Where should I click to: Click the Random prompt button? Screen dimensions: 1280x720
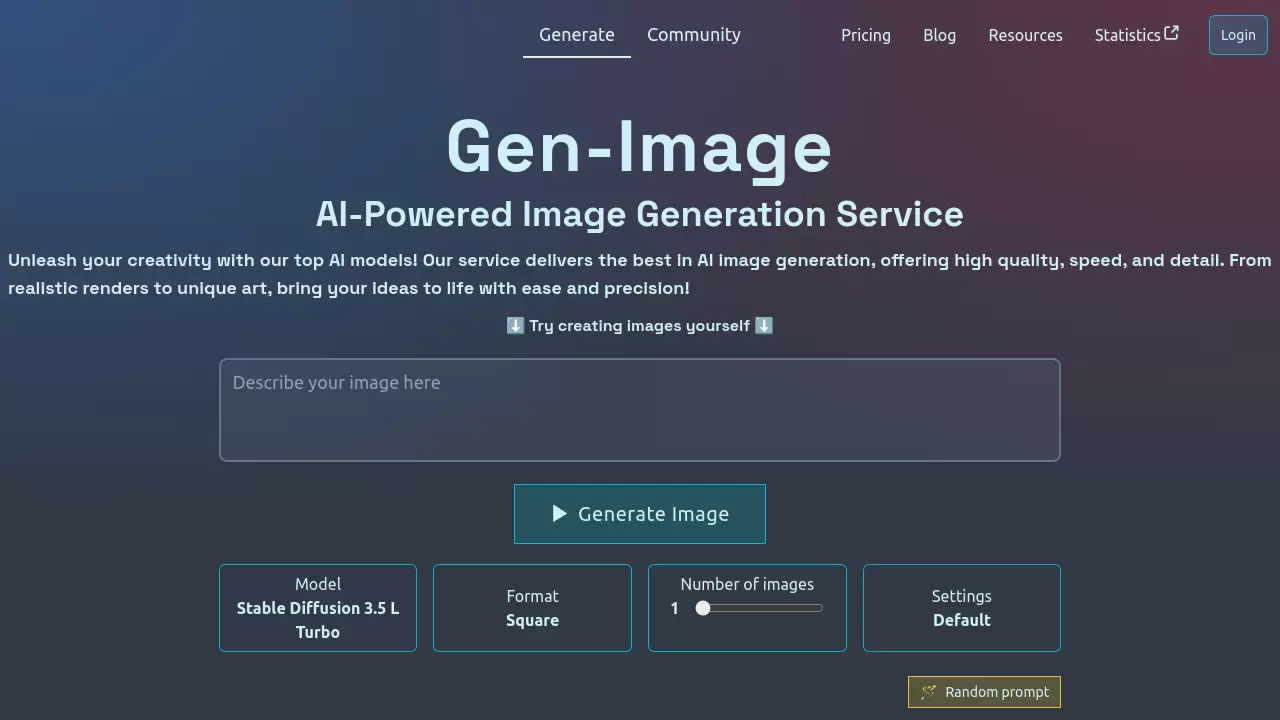tap(984, 692)
